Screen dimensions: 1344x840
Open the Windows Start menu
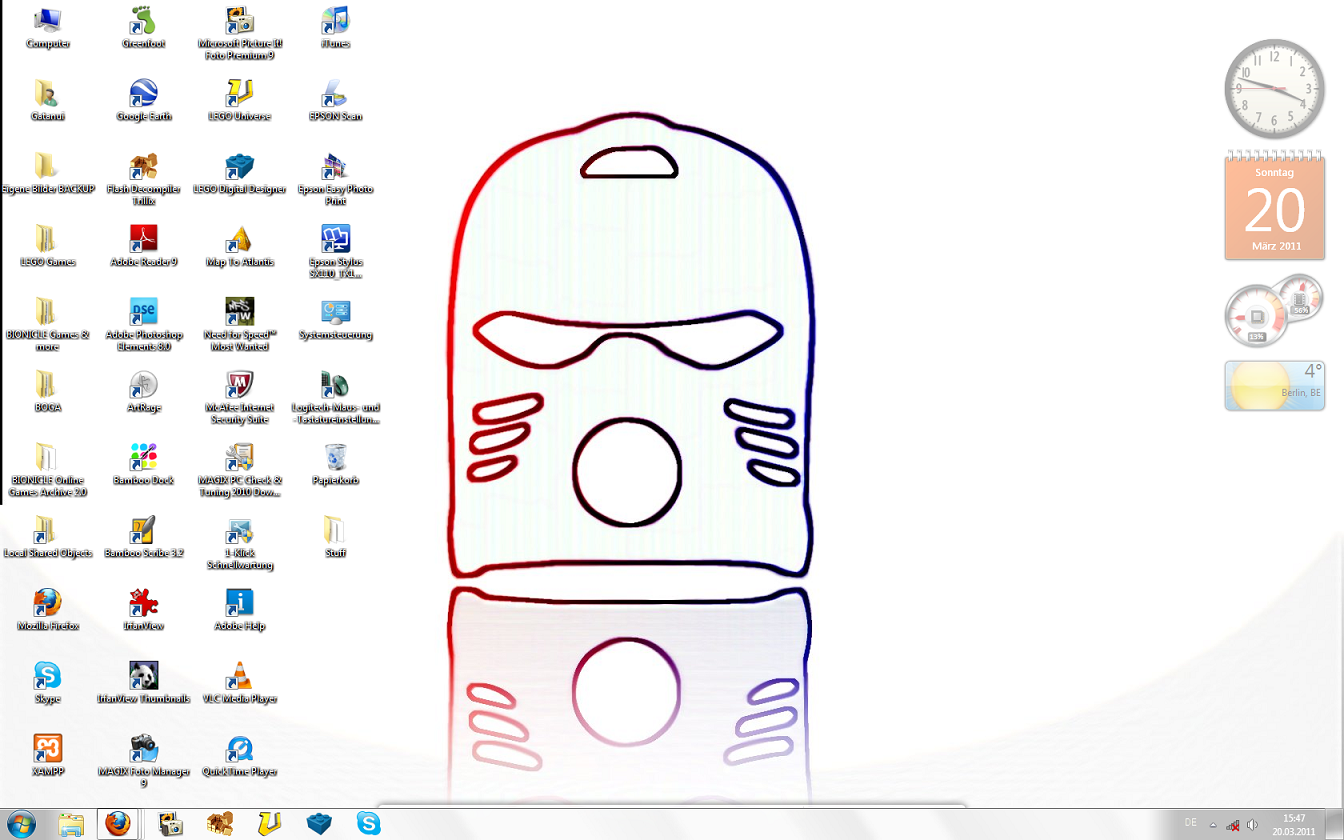[x=18, y=824]
